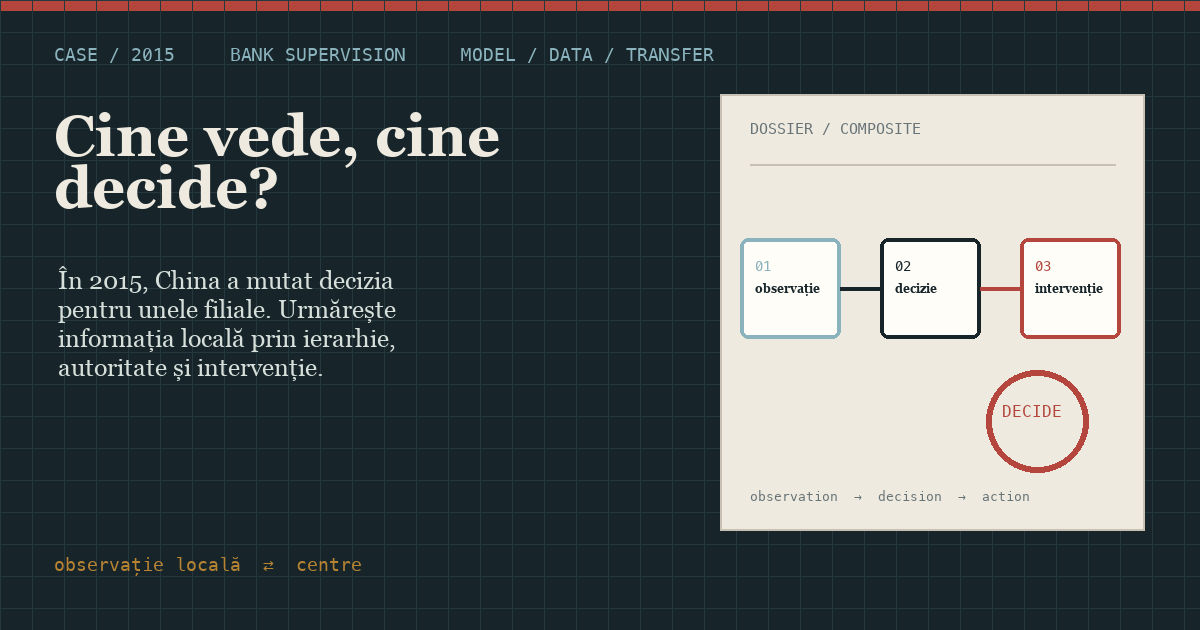Viewport: 1200px width, 630px height.
Task: Click the 'observație locală' footer text
Action: pyautogui.click(x=147, y=565)
